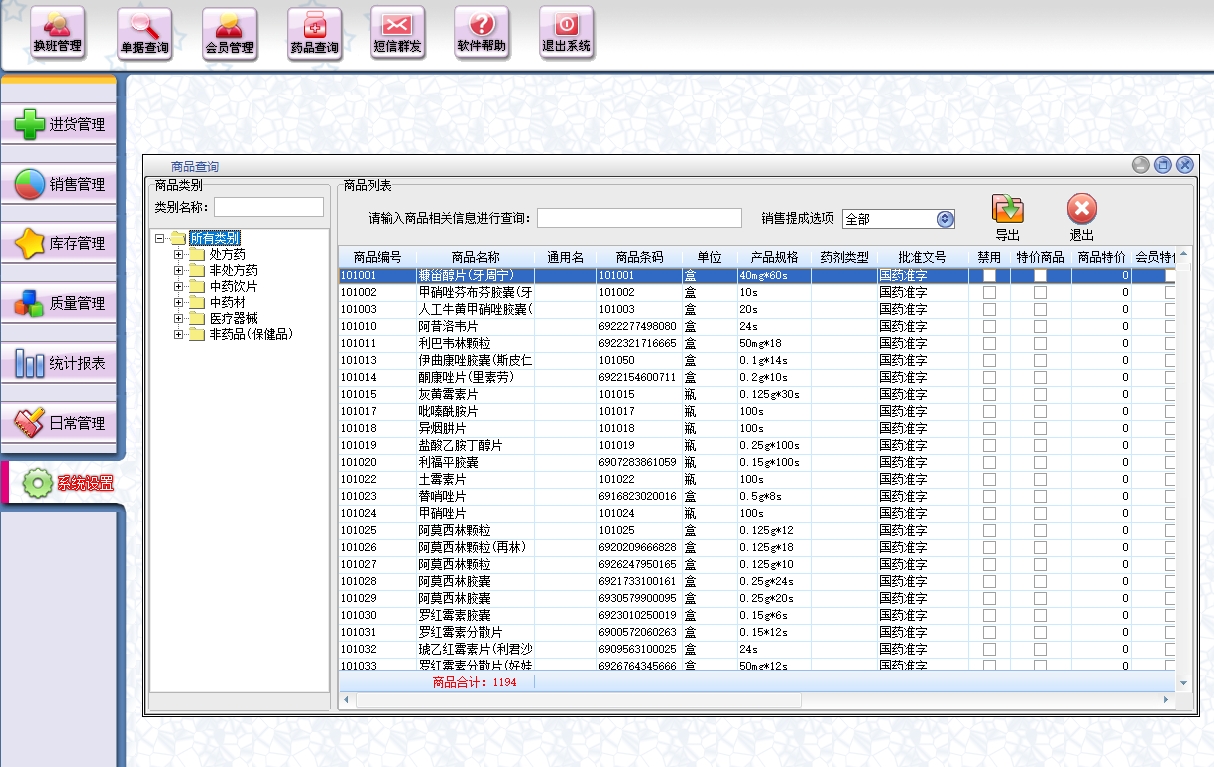Image resolution: width=1214 pixels, height=767 pixels.
Task: Click the 统计报表 sidebar button
Action: coord(60,364)
